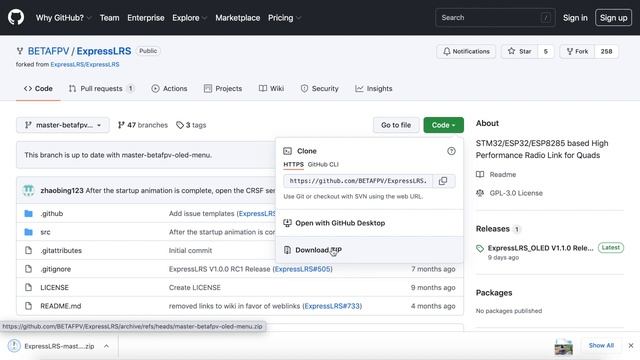Switch to the Pull requests tab
The height and width of the screenshot is (360, 640).
(x=101, y=89)
